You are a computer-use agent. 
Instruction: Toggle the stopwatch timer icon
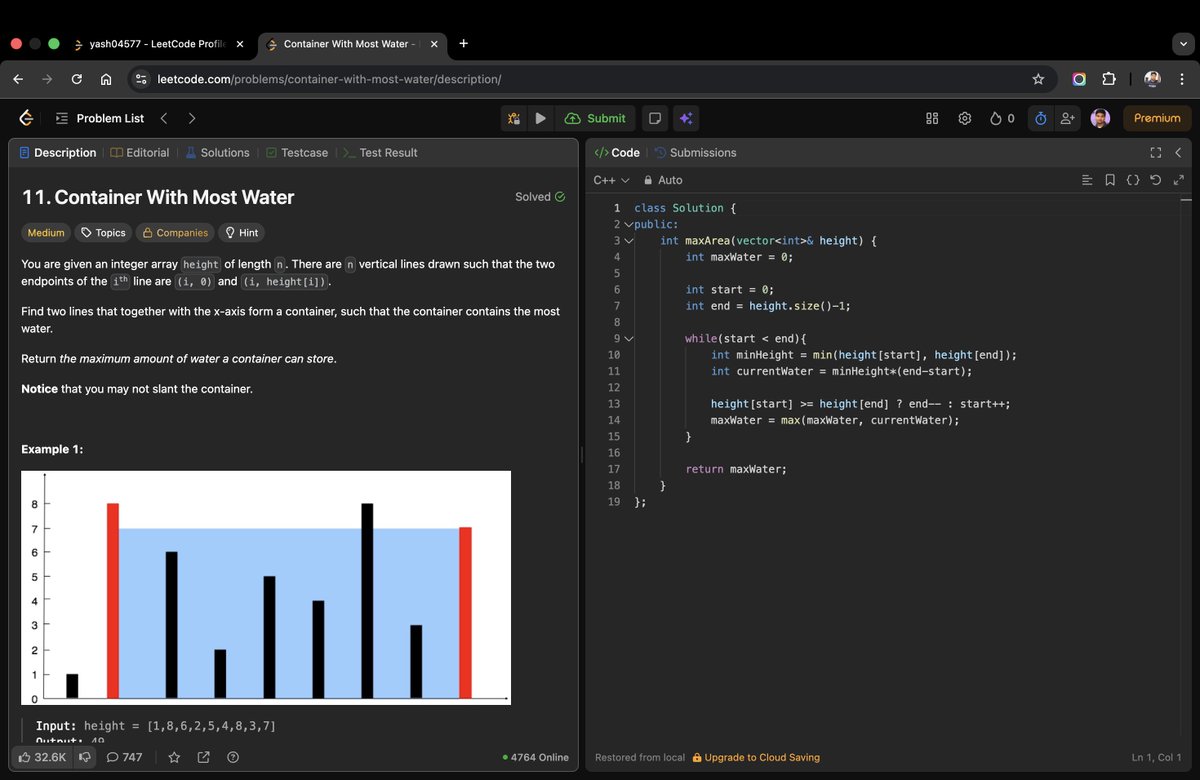tap(1040, 118)
